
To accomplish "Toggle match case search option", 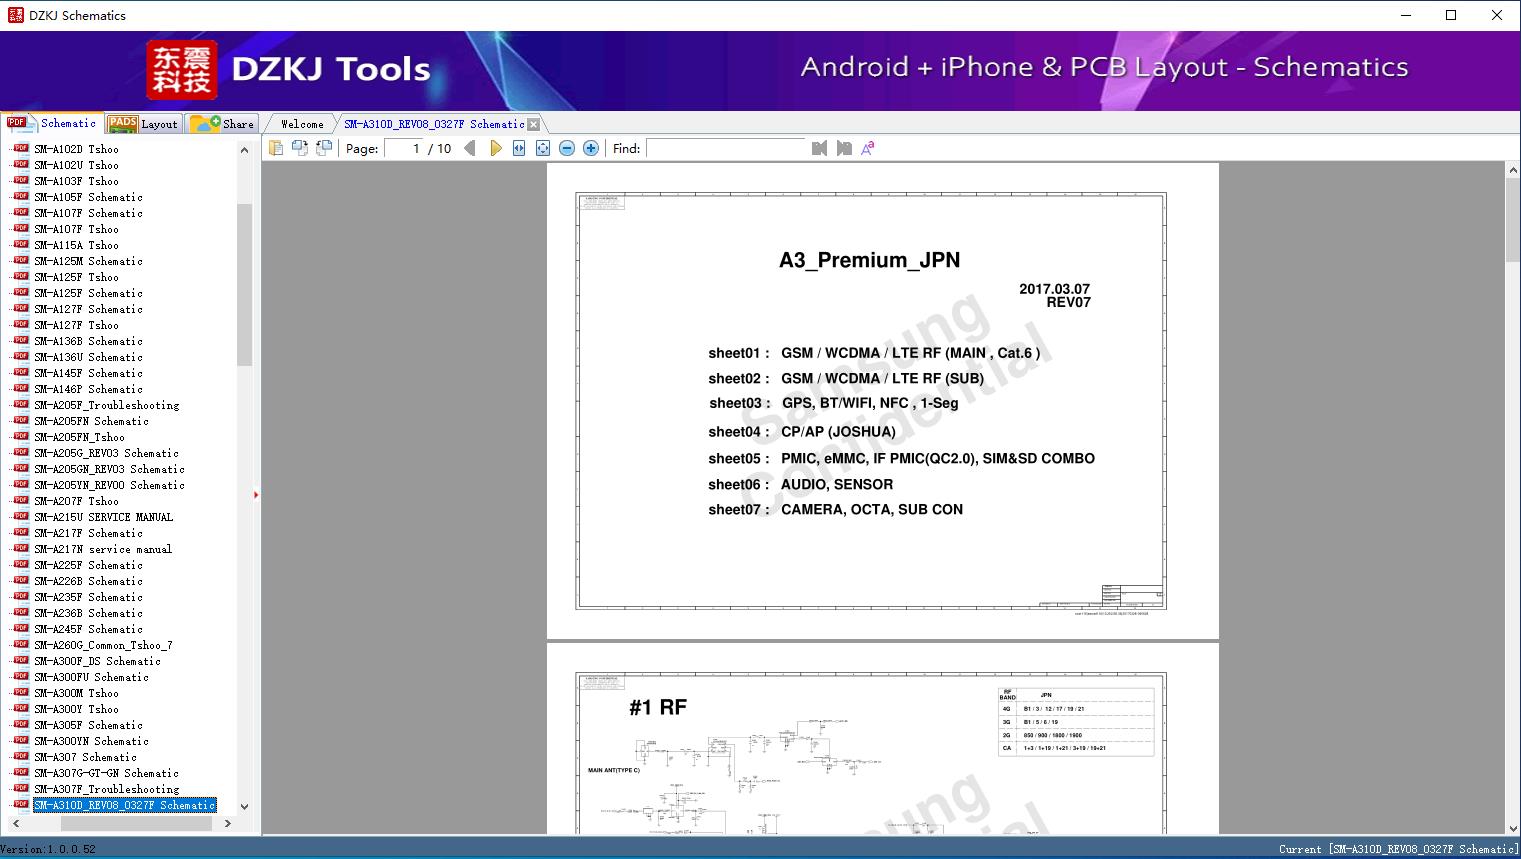I will (x=868, y=148).
